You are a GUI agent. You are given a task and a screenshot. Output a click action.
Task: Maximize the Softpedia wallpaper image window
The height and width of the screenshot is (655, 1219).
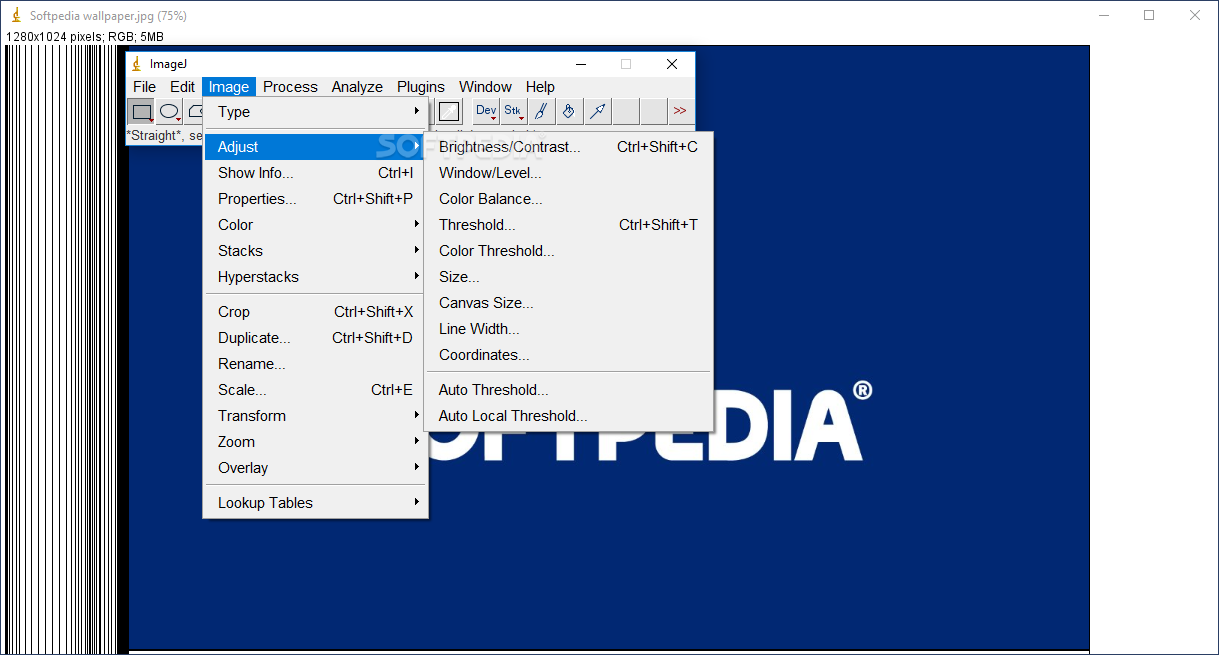1149,15
